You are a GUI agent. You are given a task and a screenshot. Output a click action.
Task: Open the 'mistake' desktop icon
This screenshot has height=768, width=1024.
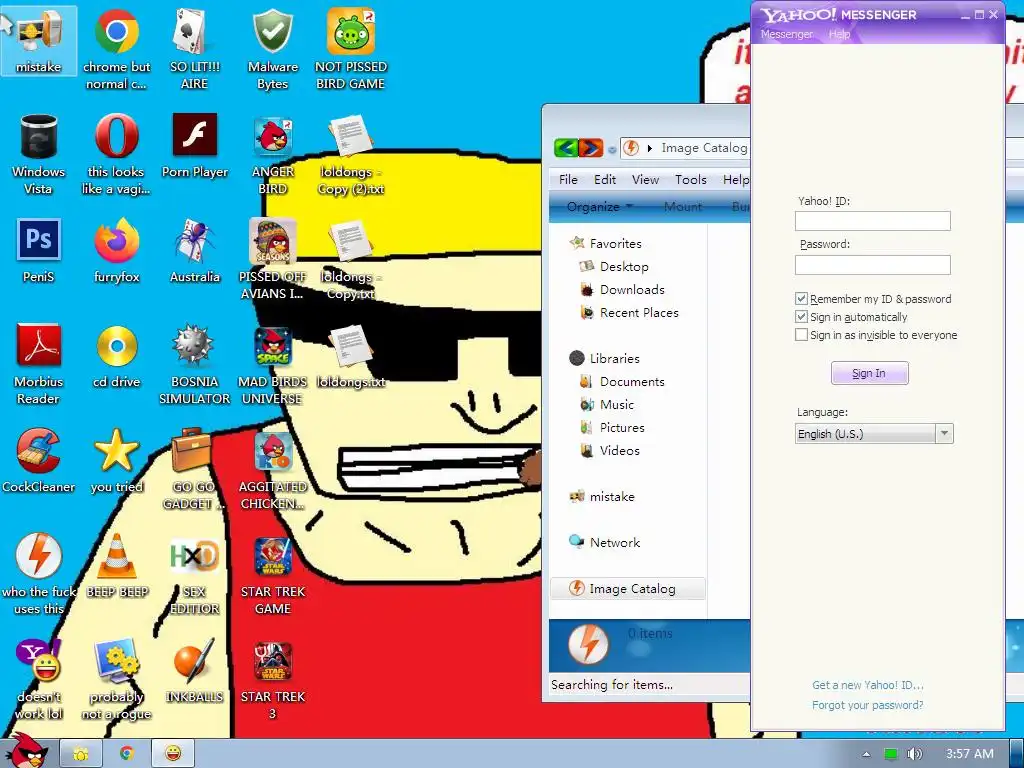pyautogui.click(x=39, y=41)
